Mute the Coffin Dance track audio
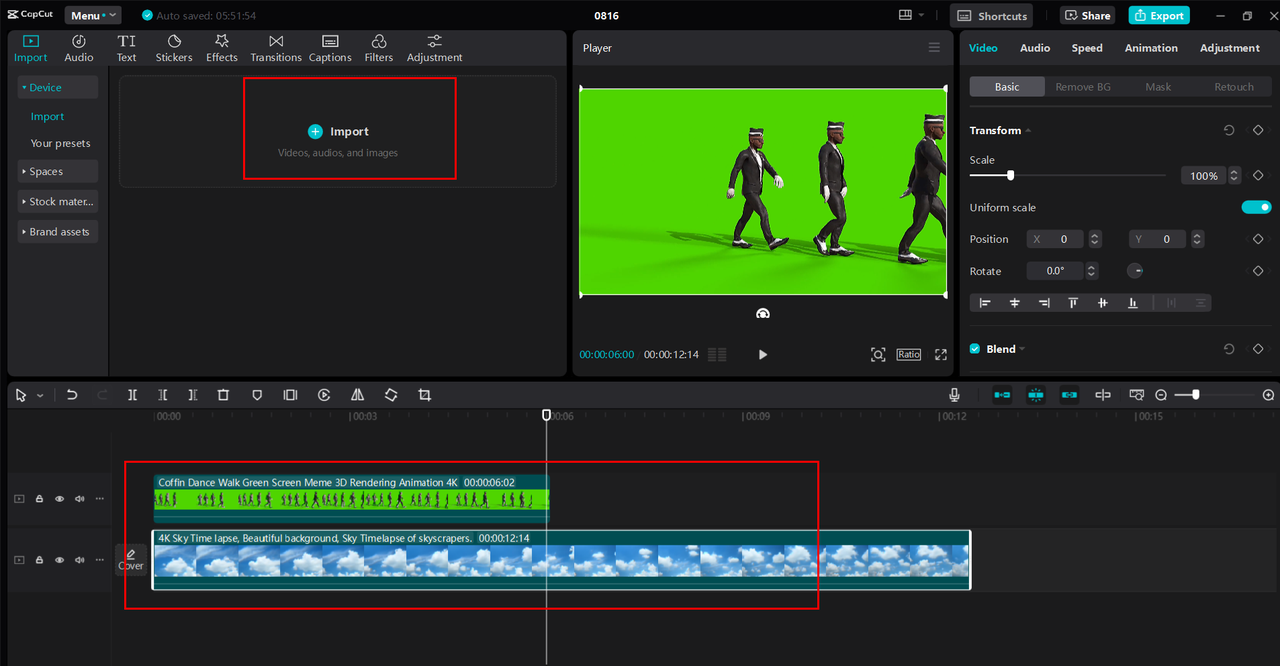The height and width of the screenshot is (666, 1280). tap(79, 498)
